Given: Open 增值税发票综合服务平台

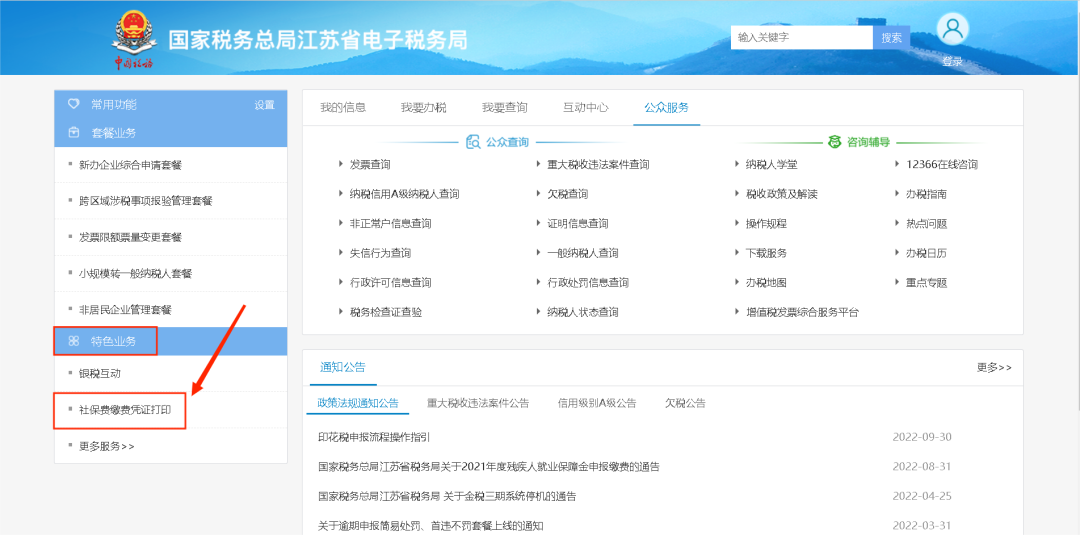Looking at the screenshot, I should coord(802,313).
